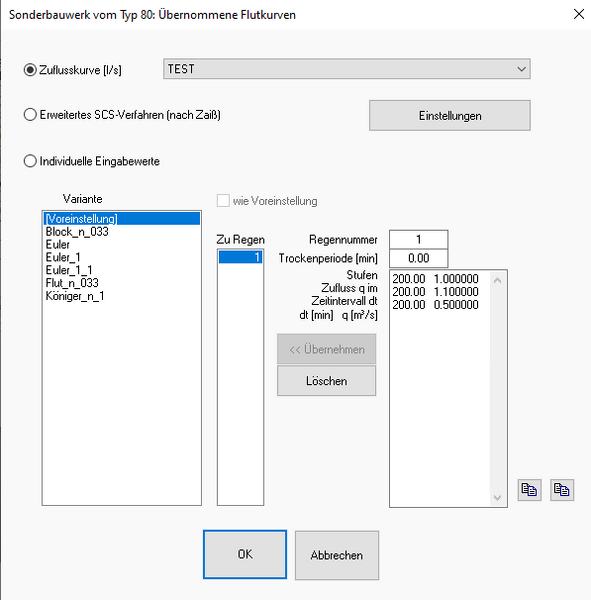Viewport: 591px width, 600px height.
Task: Click the Einstellungen button
Action: tap(450, 116)
